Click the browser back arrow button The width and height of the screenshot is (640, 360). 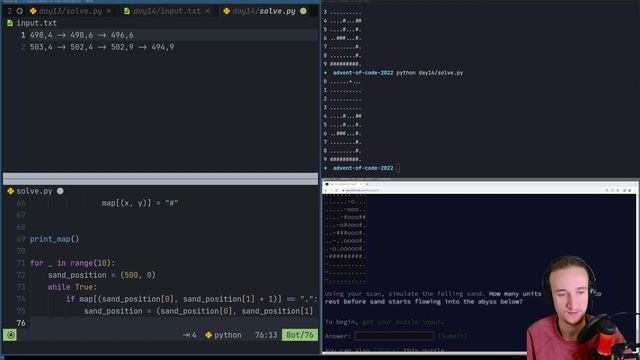point(326,190)
